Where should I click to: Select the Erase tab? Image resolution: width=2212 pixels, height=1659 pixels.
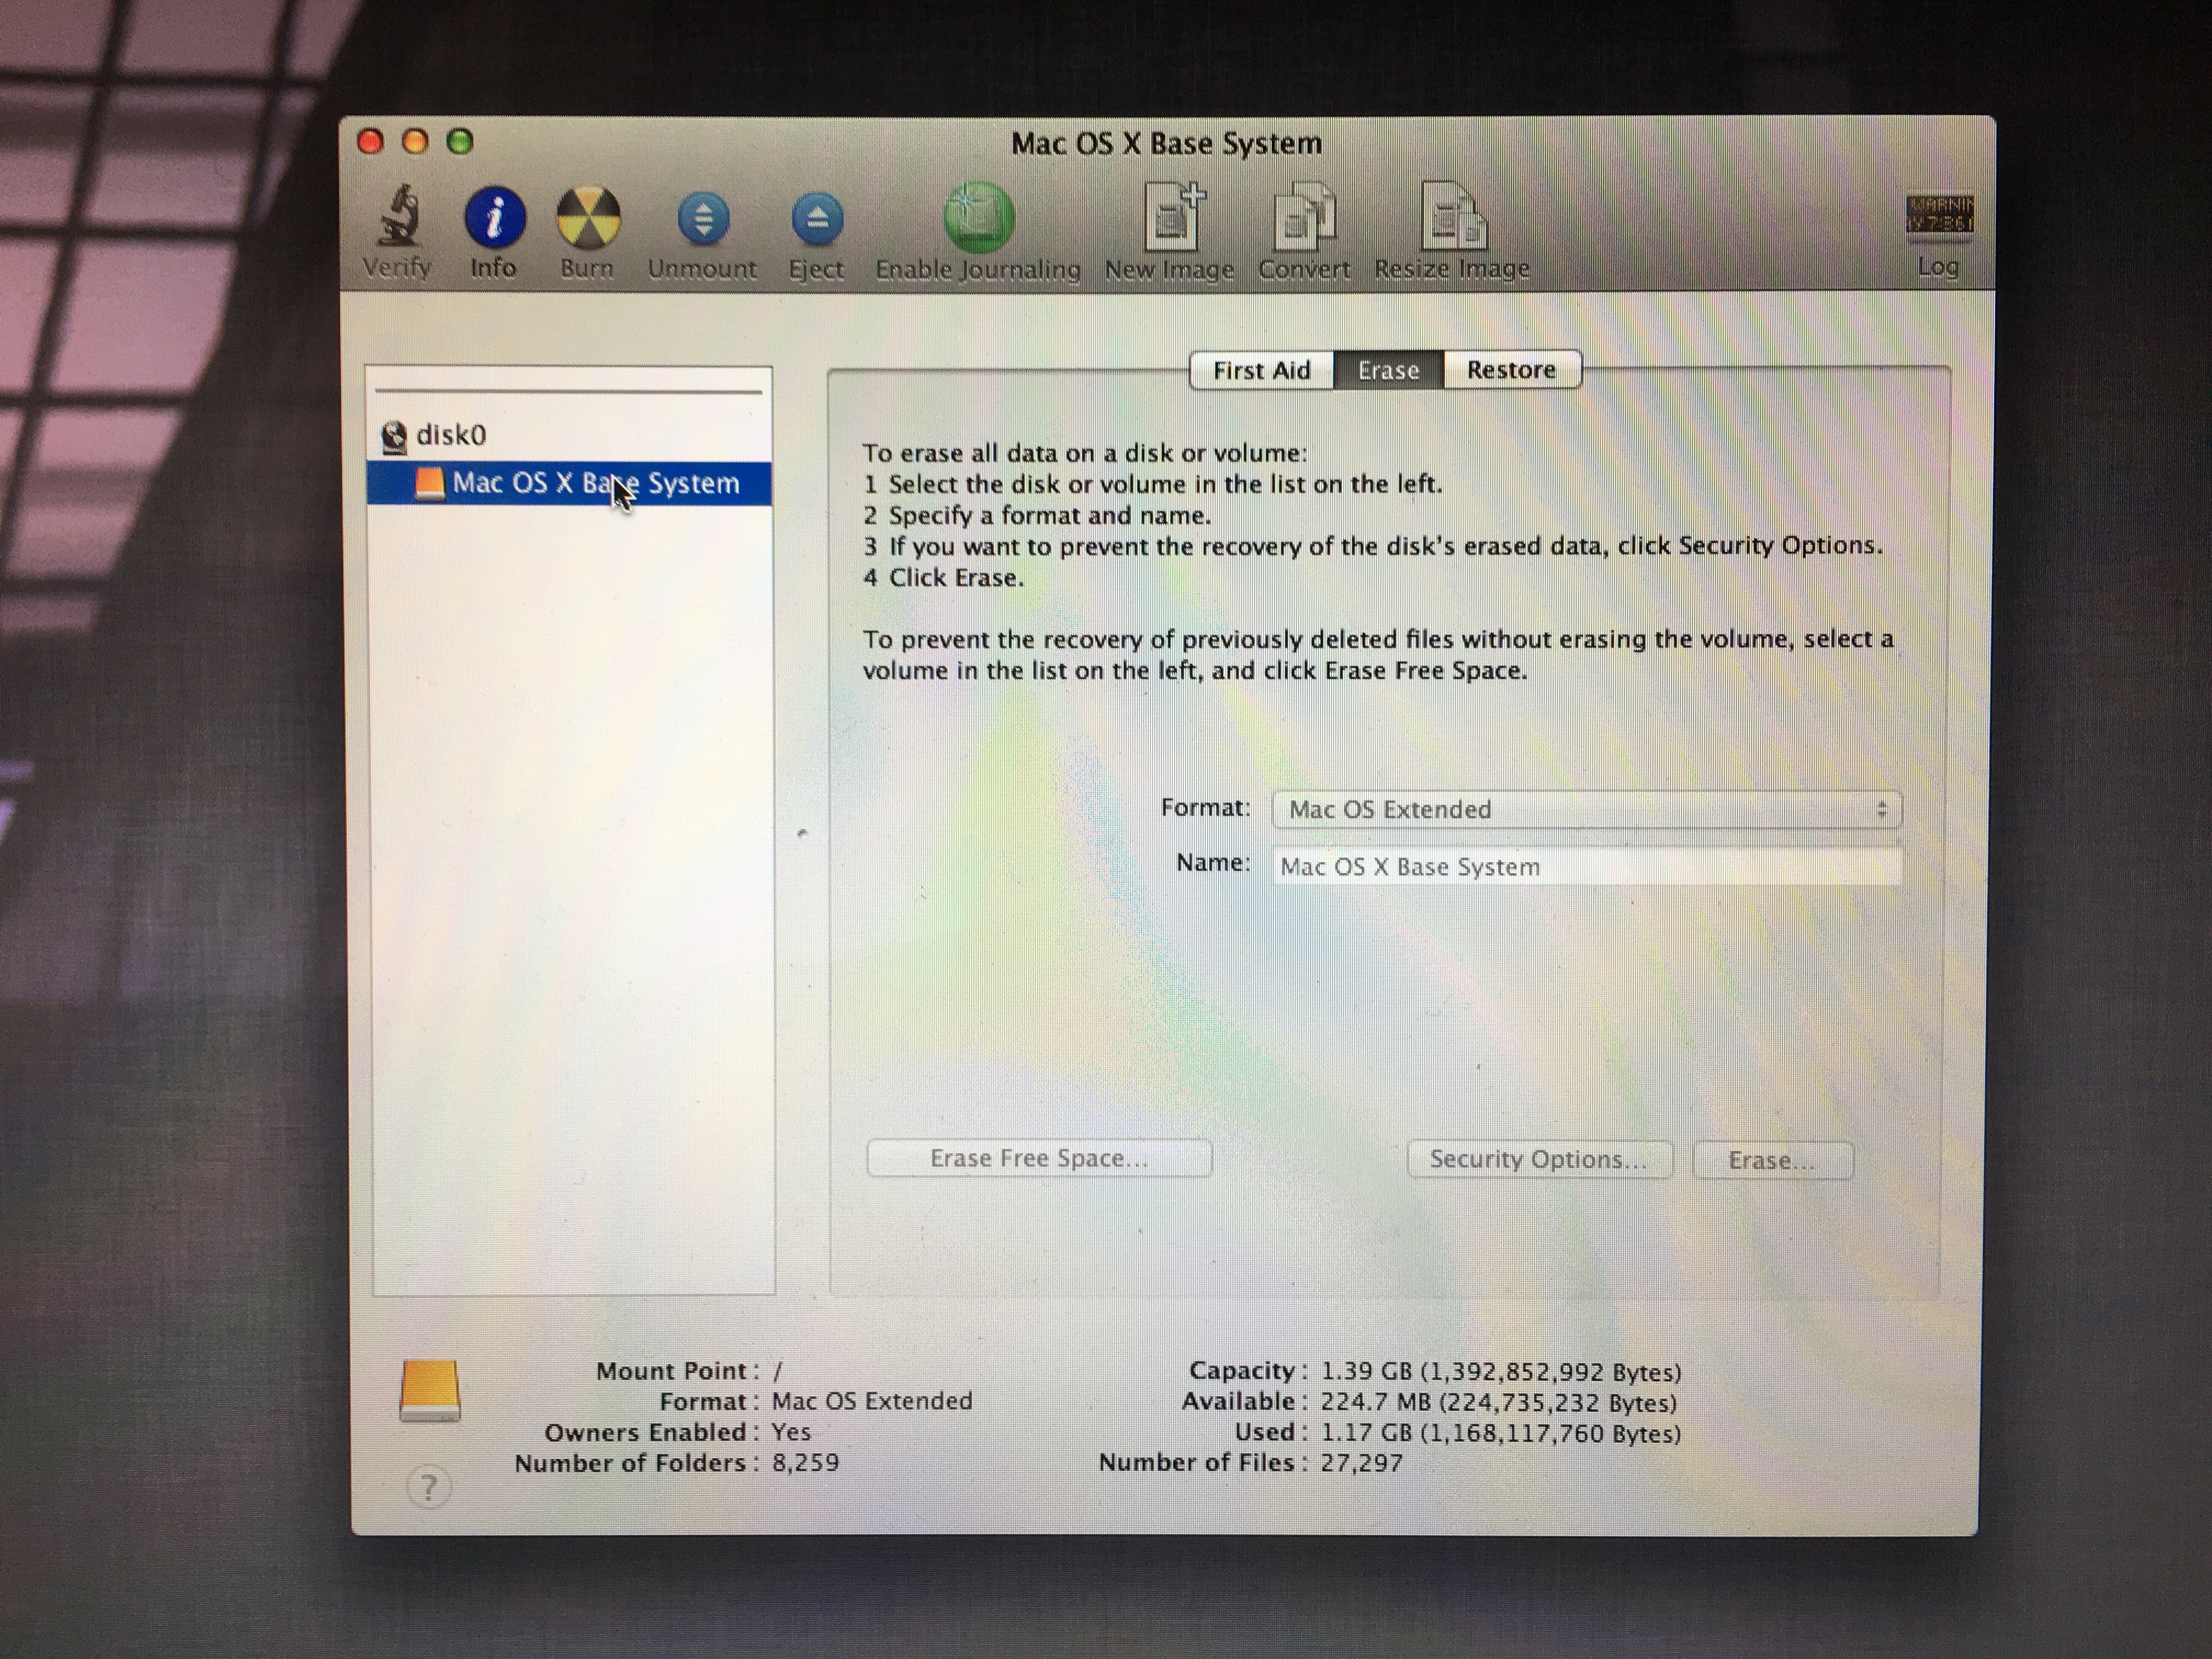point(1388,370)
